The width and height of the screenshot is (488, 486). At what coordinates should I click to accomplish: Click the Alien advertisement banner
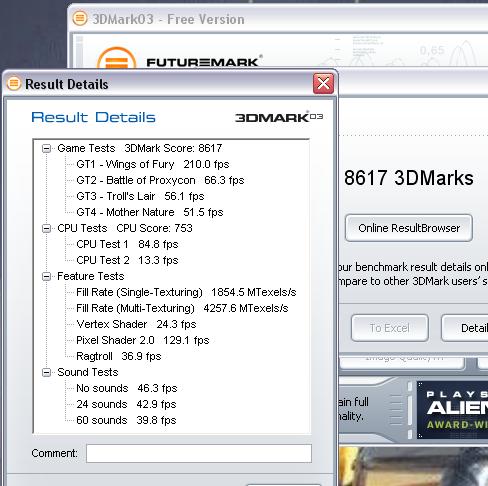(452, 410)
